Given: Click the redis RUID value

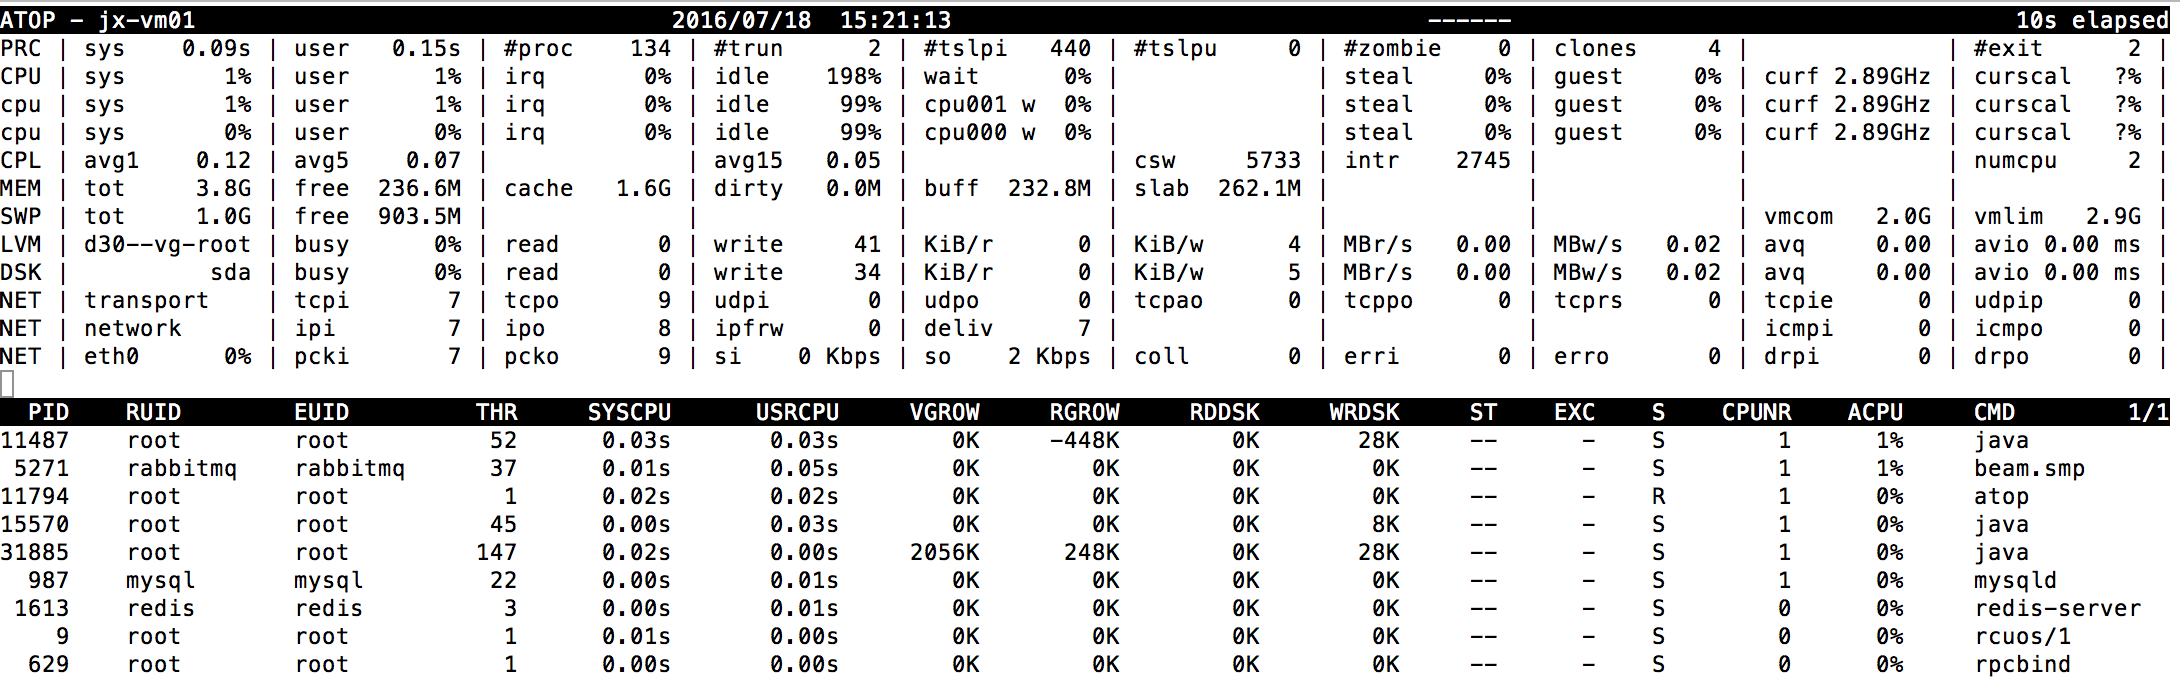Looking at the screenshot, I should point(160,608).
